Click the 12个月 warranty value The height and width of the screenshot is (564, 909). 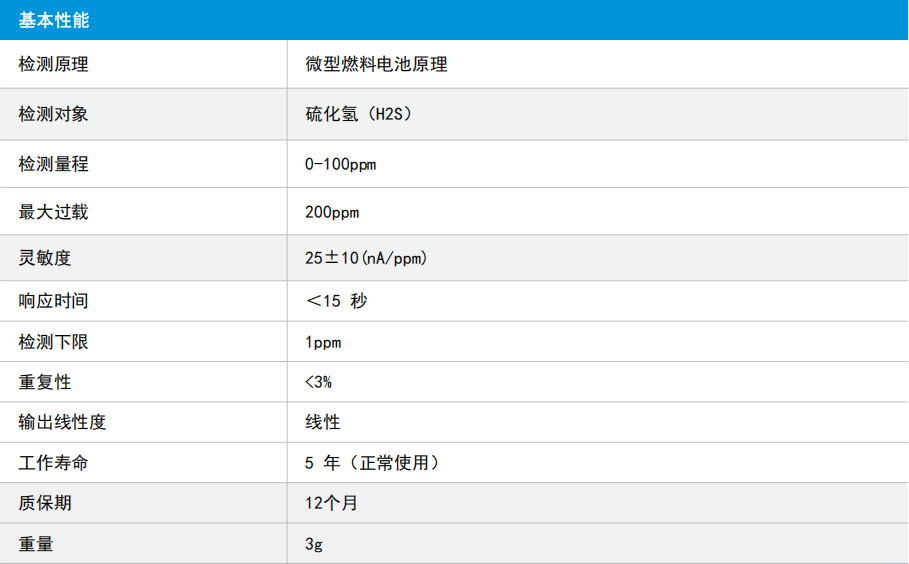tap(332, 503)
